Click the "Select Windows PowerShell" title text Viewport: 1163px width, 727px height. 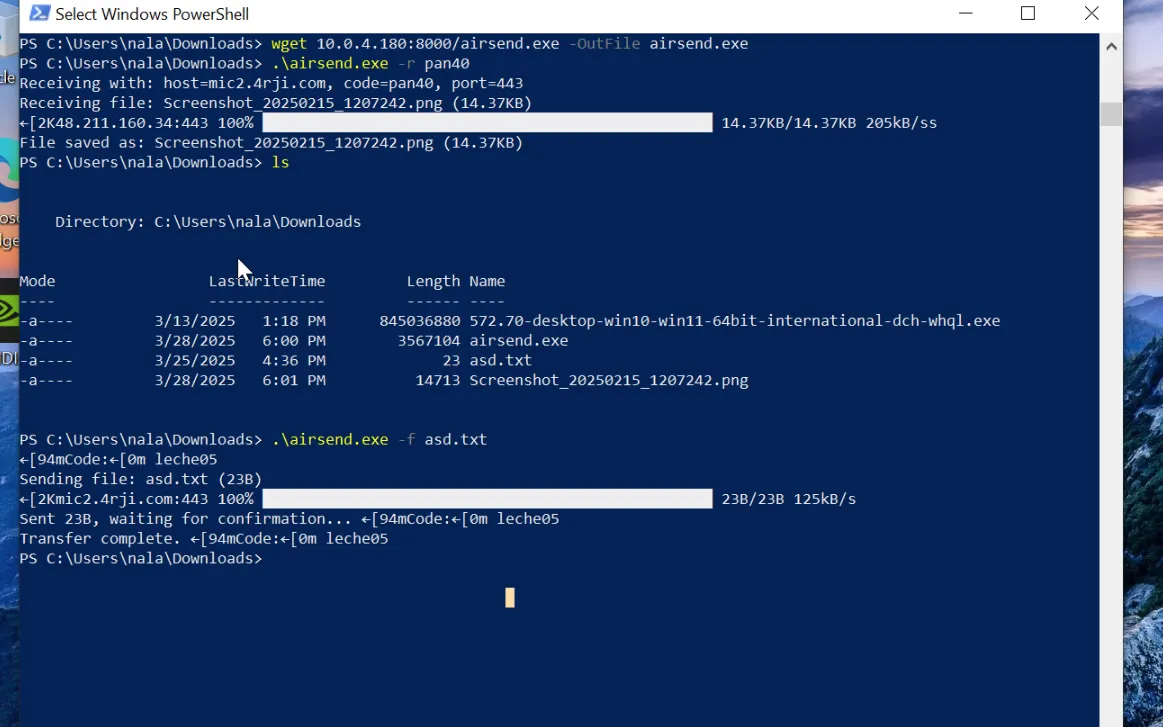coord(152,14)
